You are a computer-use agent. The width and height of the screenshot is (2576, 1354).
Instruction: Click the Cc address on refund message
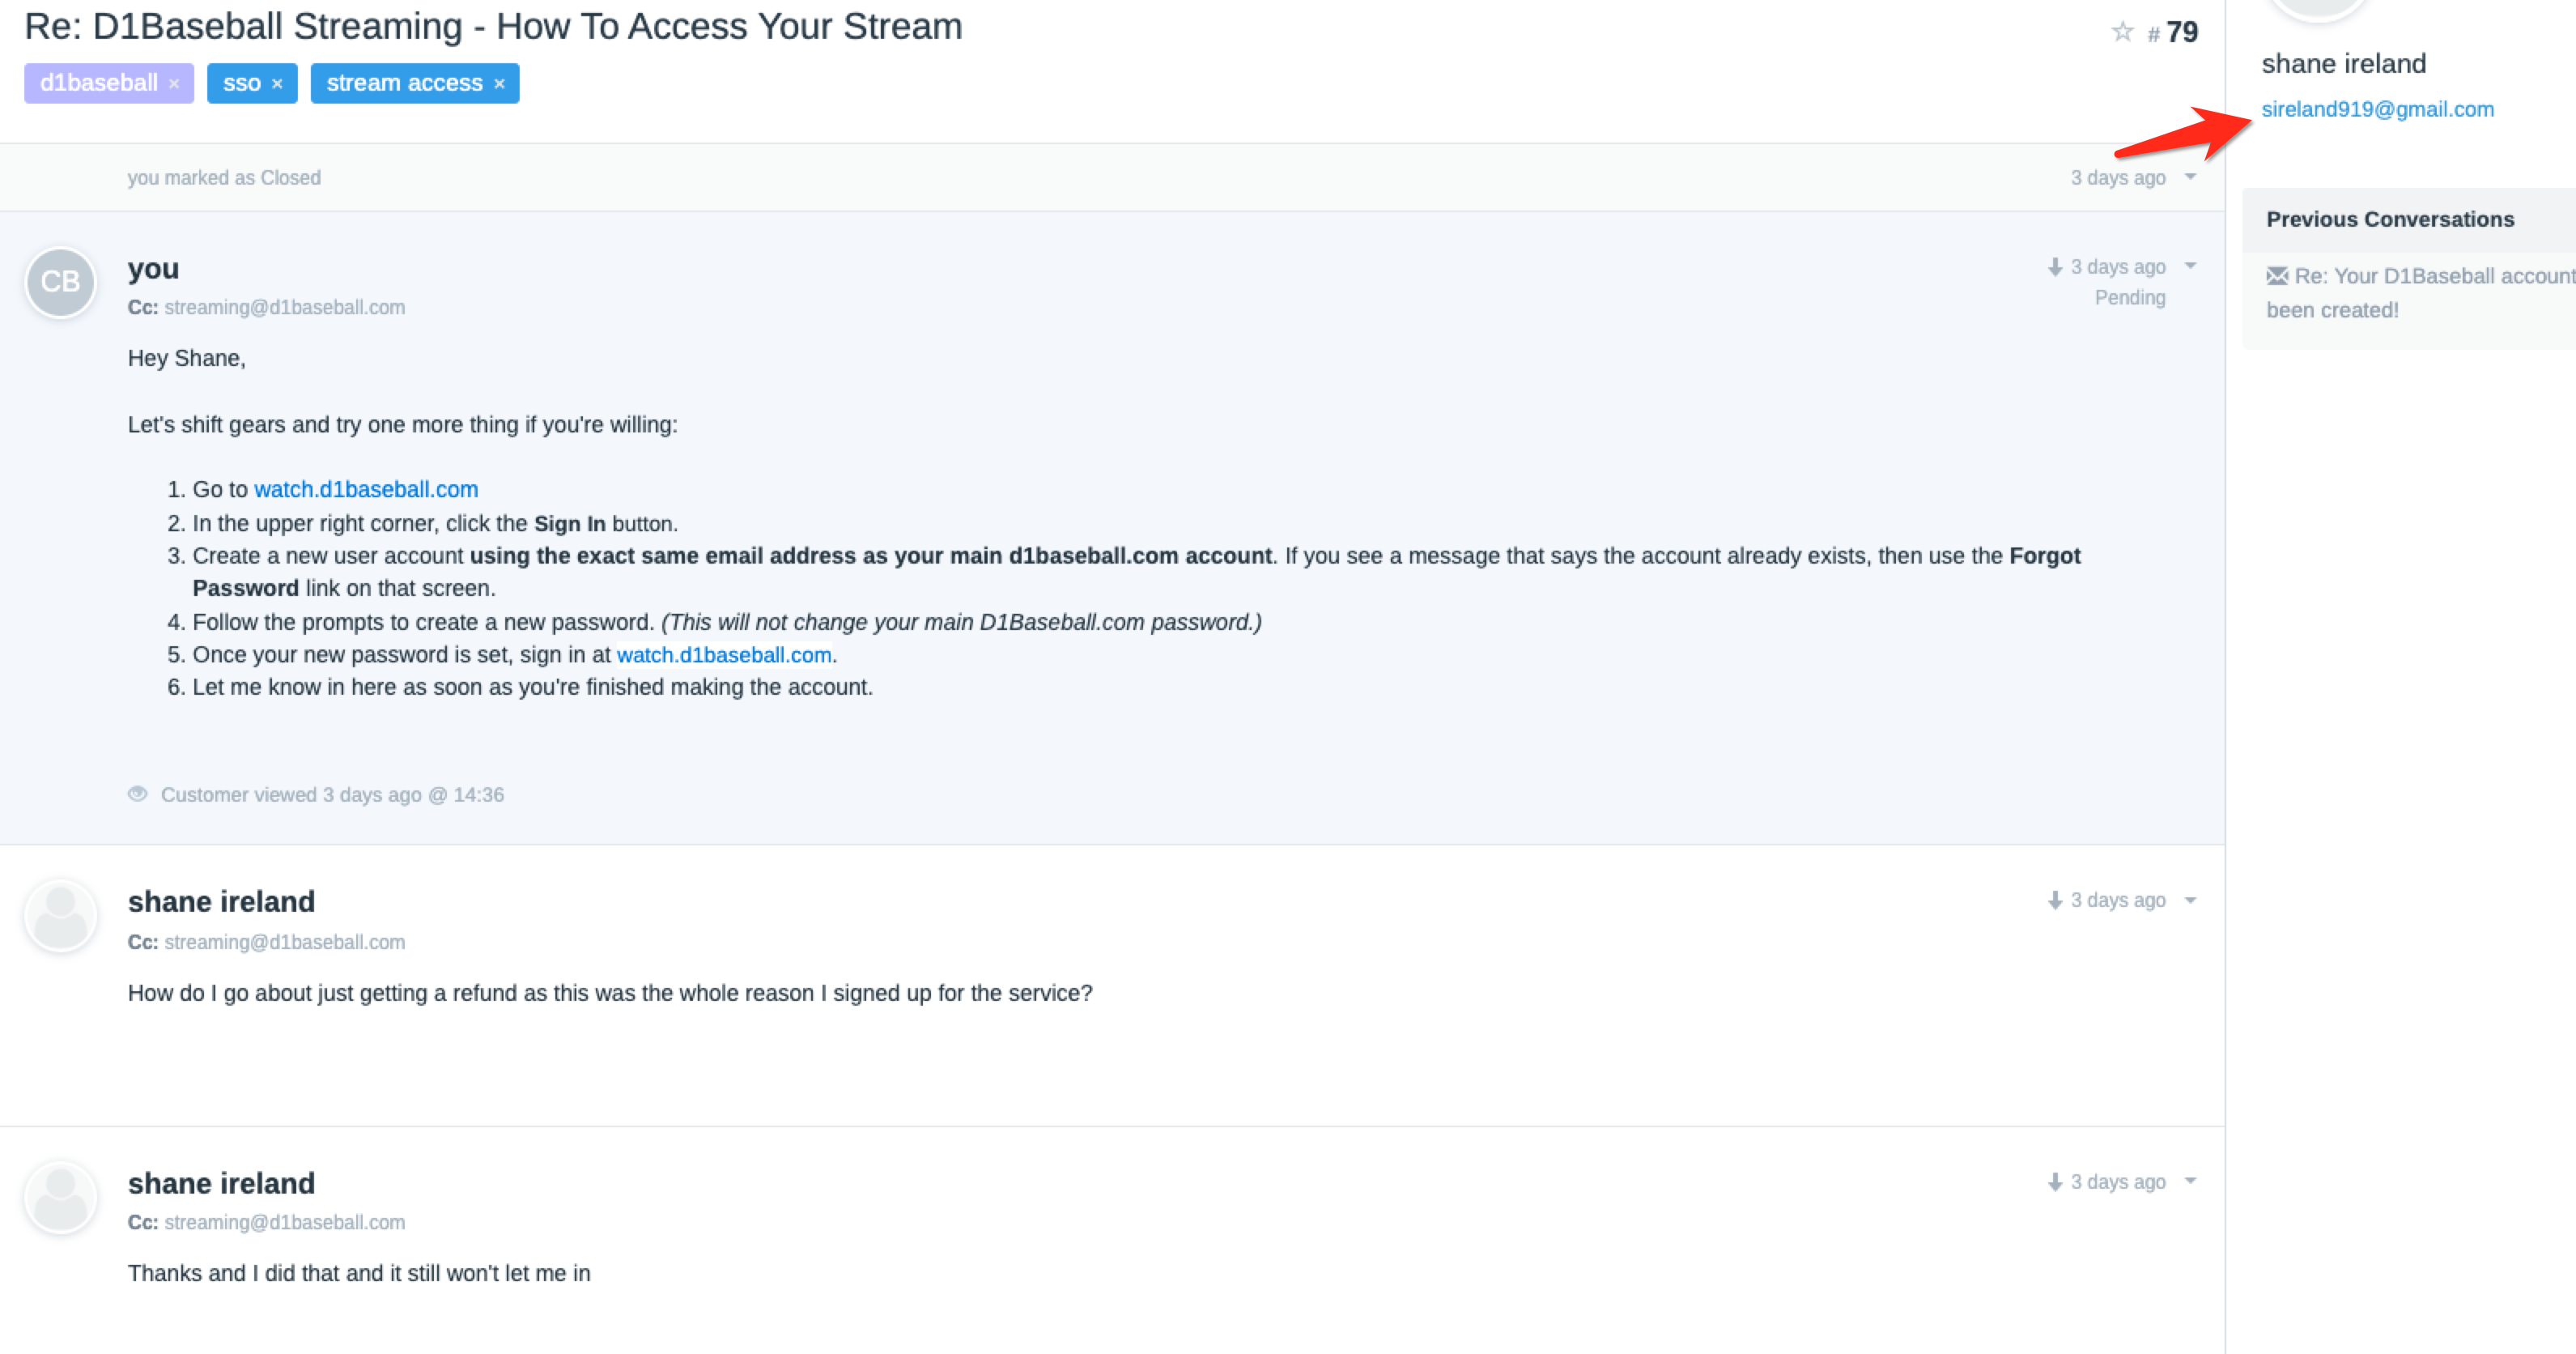point(285,942)
